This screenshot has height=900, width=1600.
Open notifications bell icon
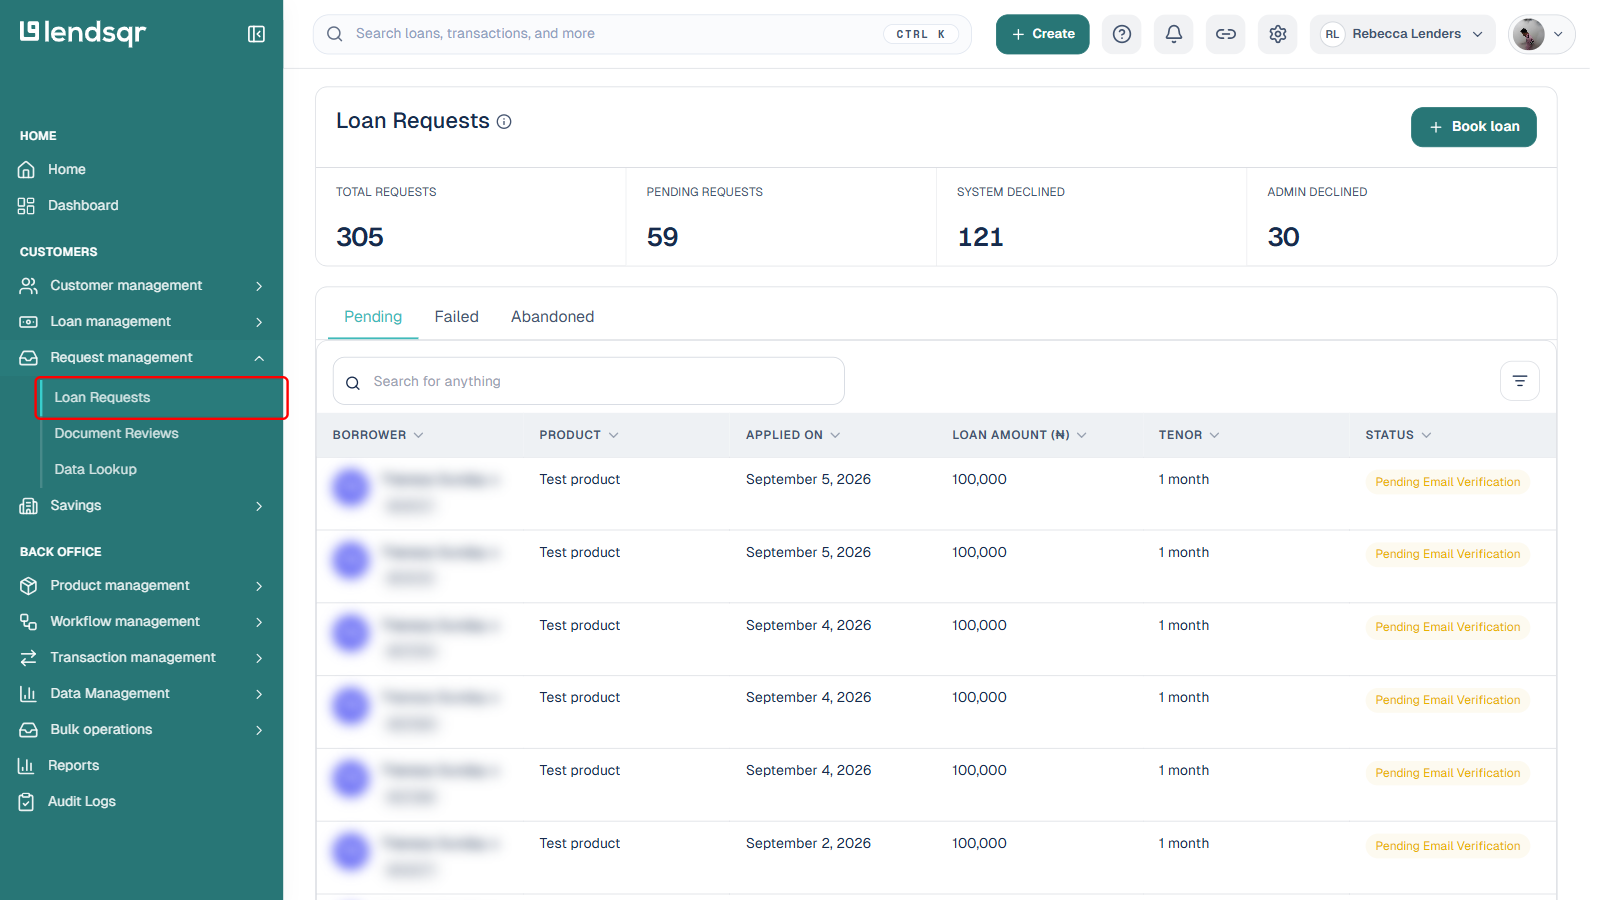1174,34
